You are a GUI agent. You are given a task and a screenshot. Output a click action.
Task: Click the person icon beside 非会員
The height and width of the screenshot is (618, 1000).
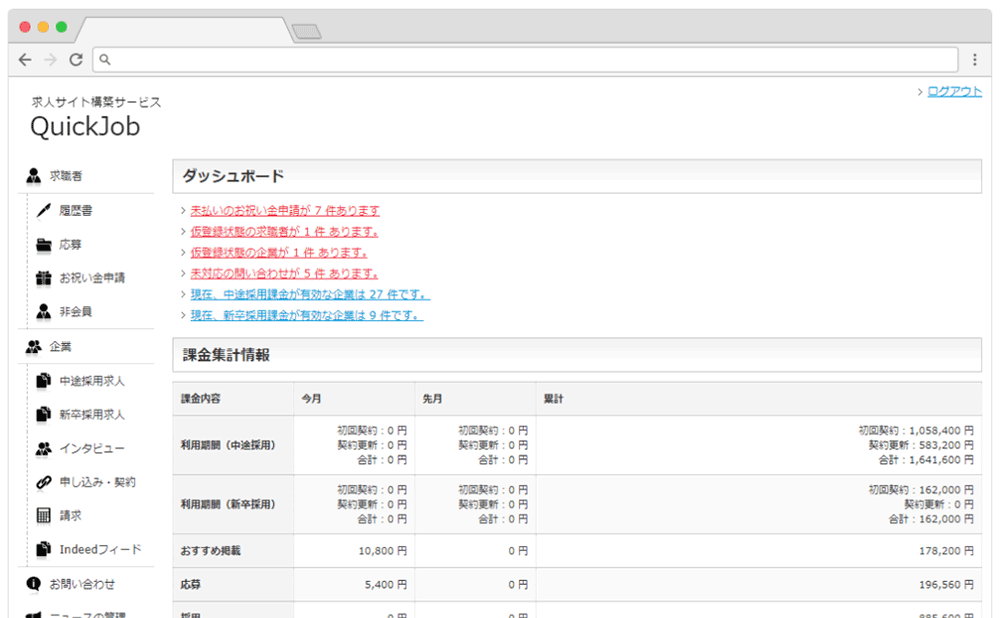(43, 312)
